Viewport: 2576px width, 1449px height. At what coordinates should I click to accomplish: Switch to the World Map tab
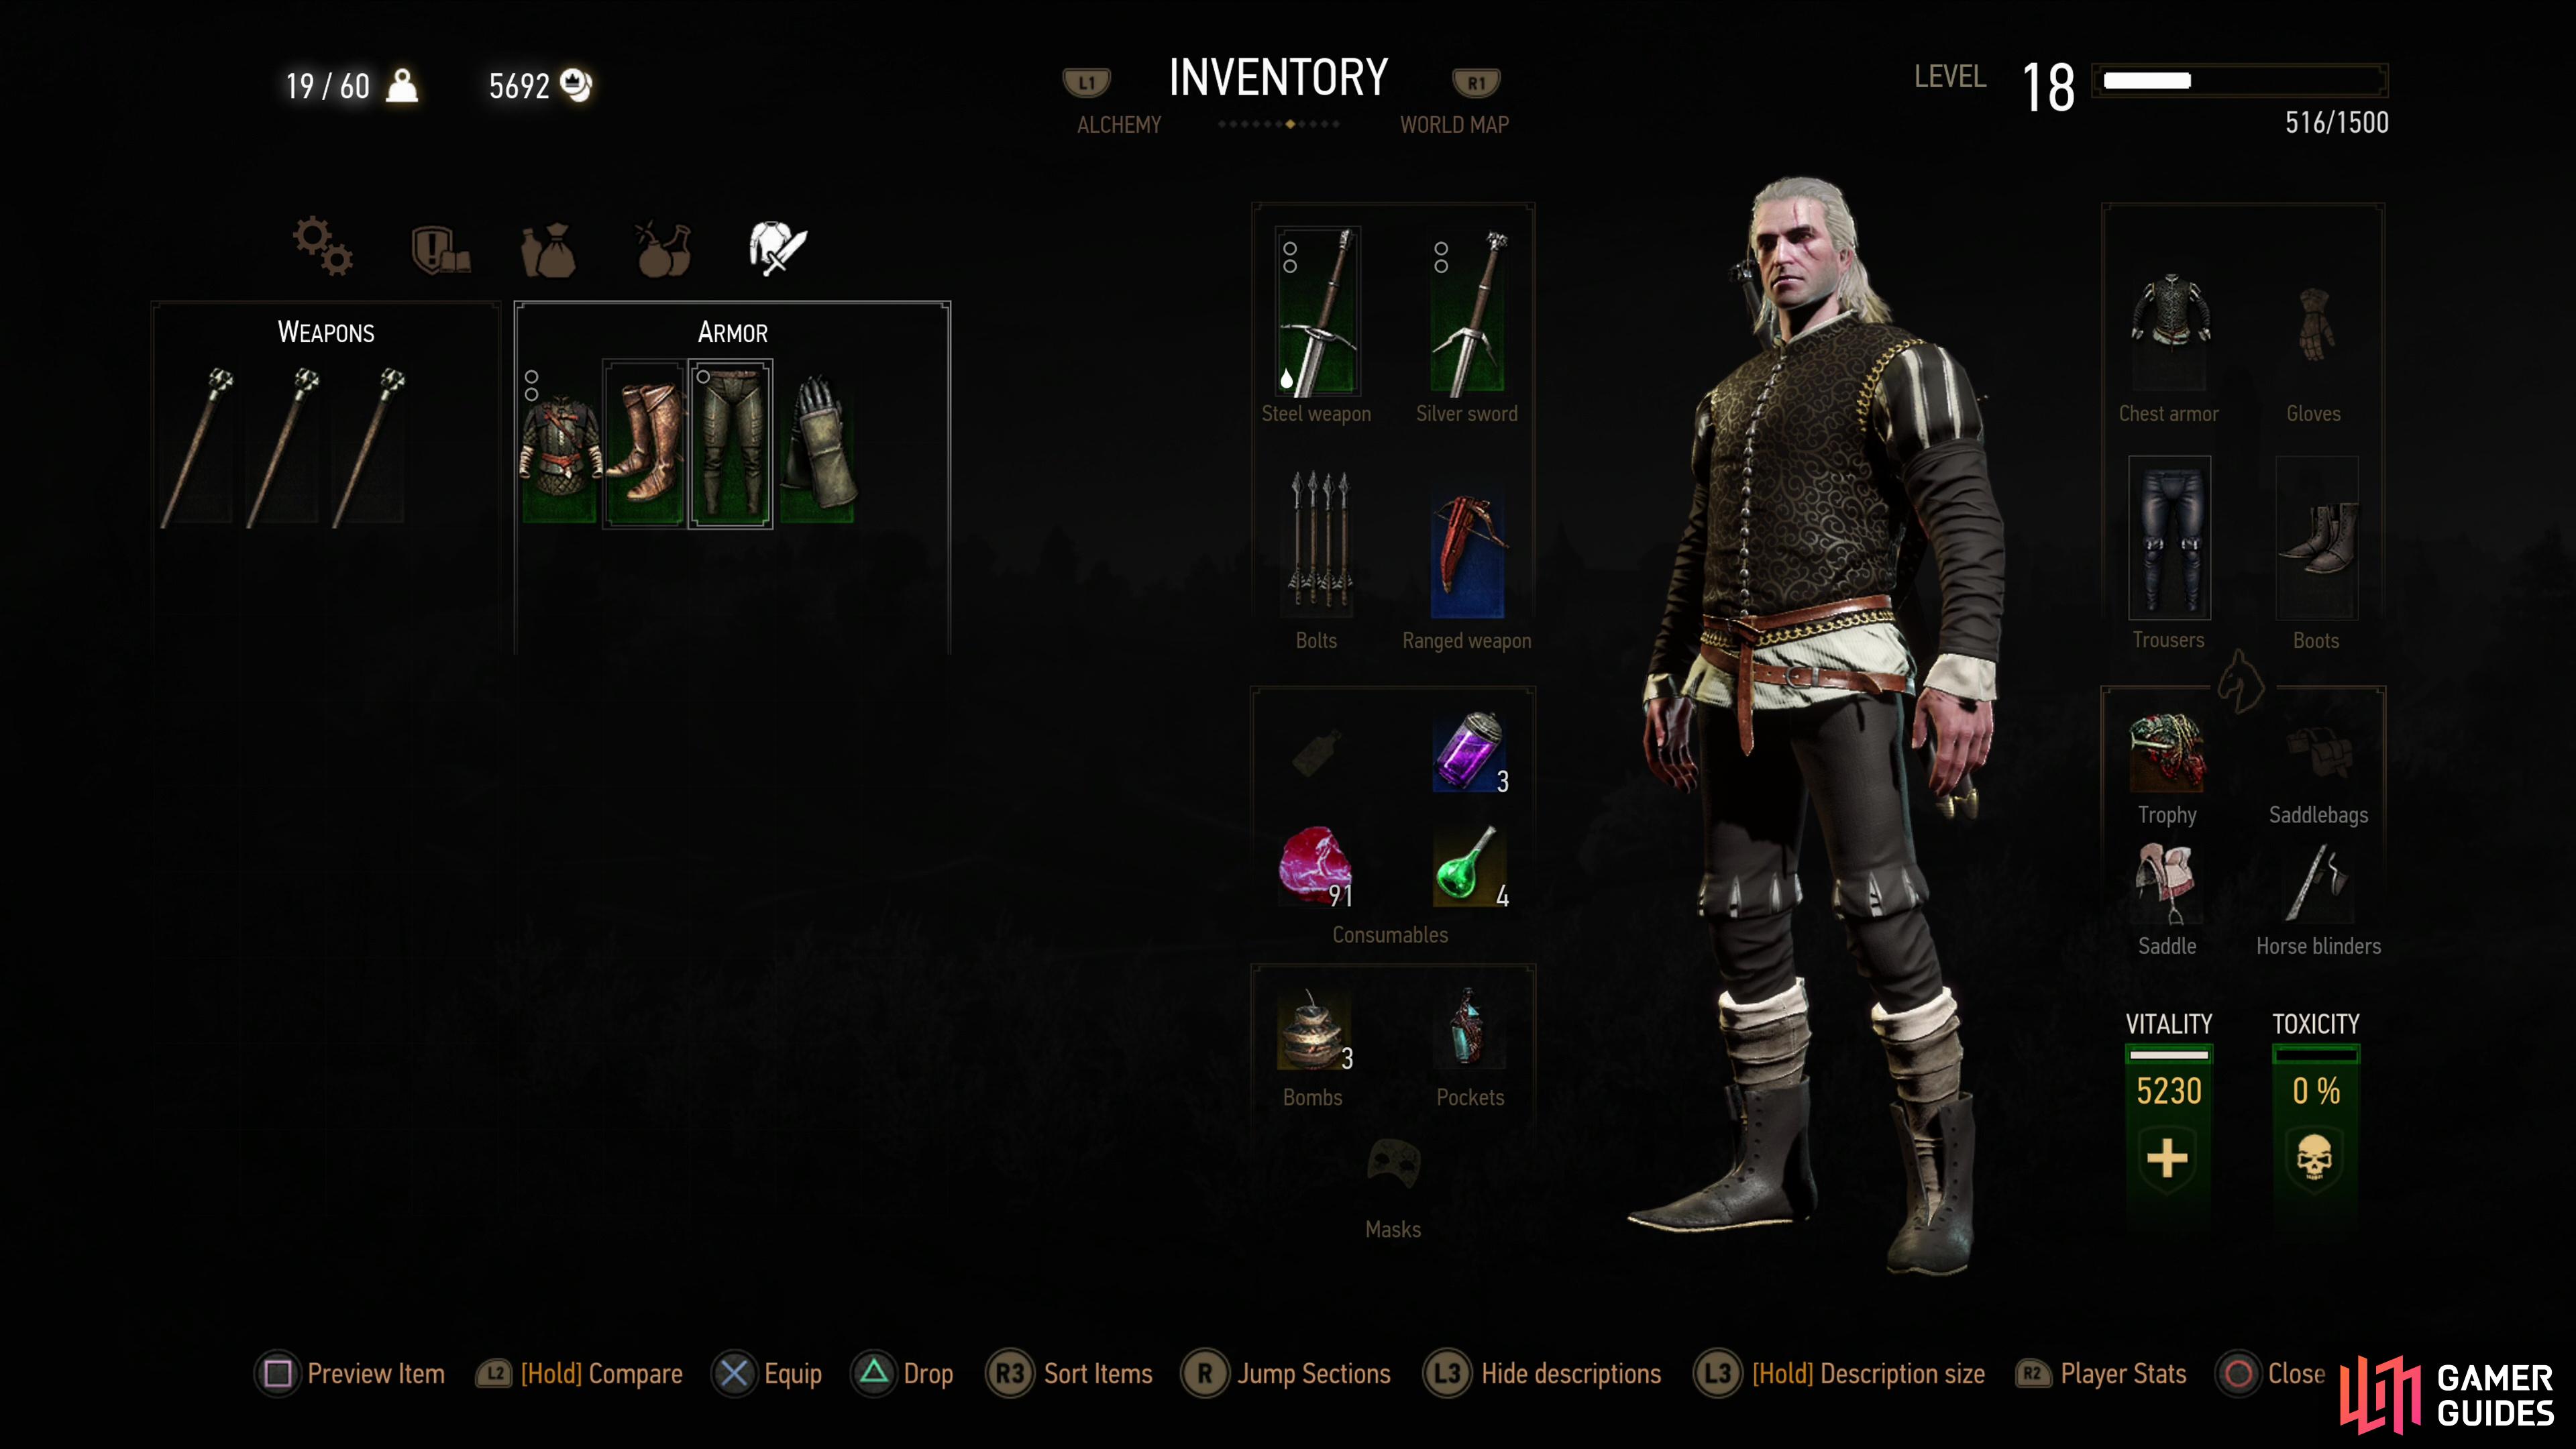(x=1454, y=125)
